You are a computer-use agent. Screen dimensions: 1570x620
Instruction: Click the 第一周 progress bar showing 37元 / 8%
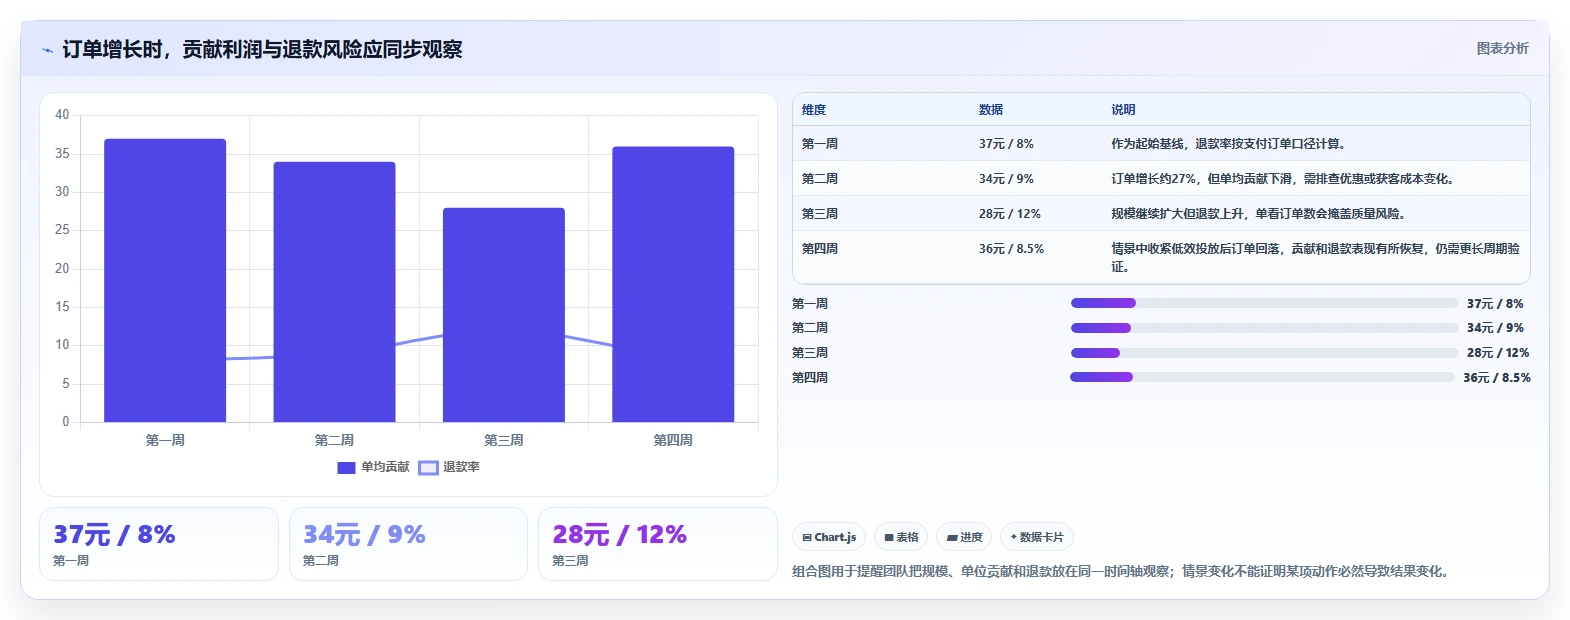click(1264, 303)
